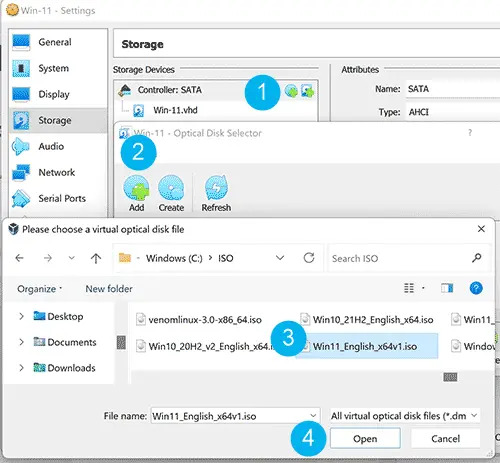Select Storage settings category
Image resolution: width=500 pixels, height=463 pixels.
point(58,120)
